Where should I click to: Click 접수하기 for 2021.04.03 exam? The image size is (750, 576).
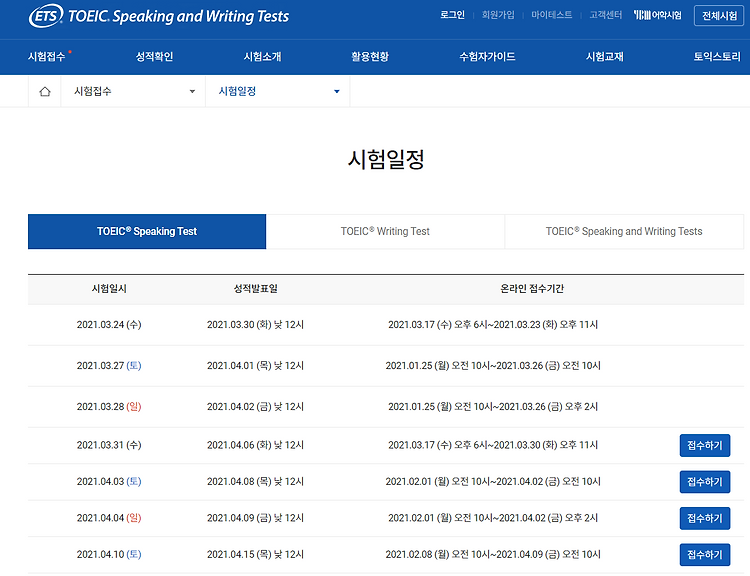point(705,482)
